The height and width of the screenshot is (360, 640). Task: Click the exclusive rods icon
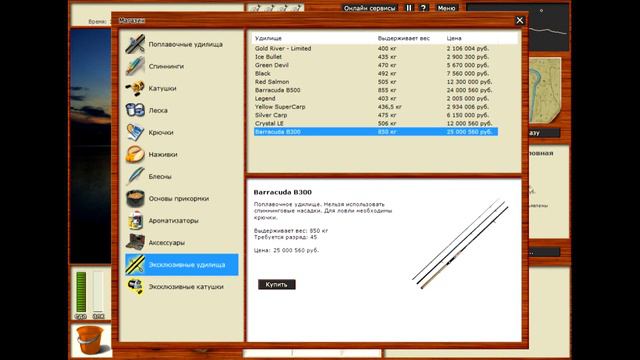coord(135,264)
